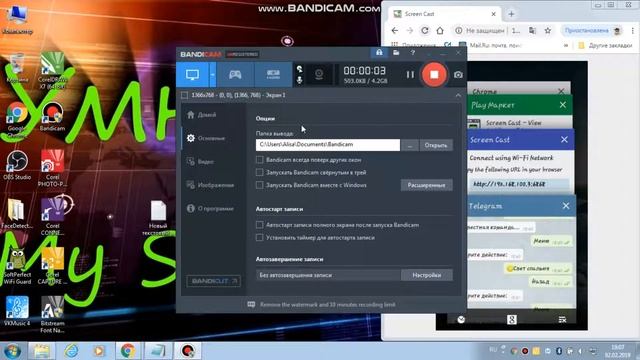Viewport: 640px width, 360px height.
Task: Open the VKMusic 4 desktop shortcut
Action: (17, 311)
